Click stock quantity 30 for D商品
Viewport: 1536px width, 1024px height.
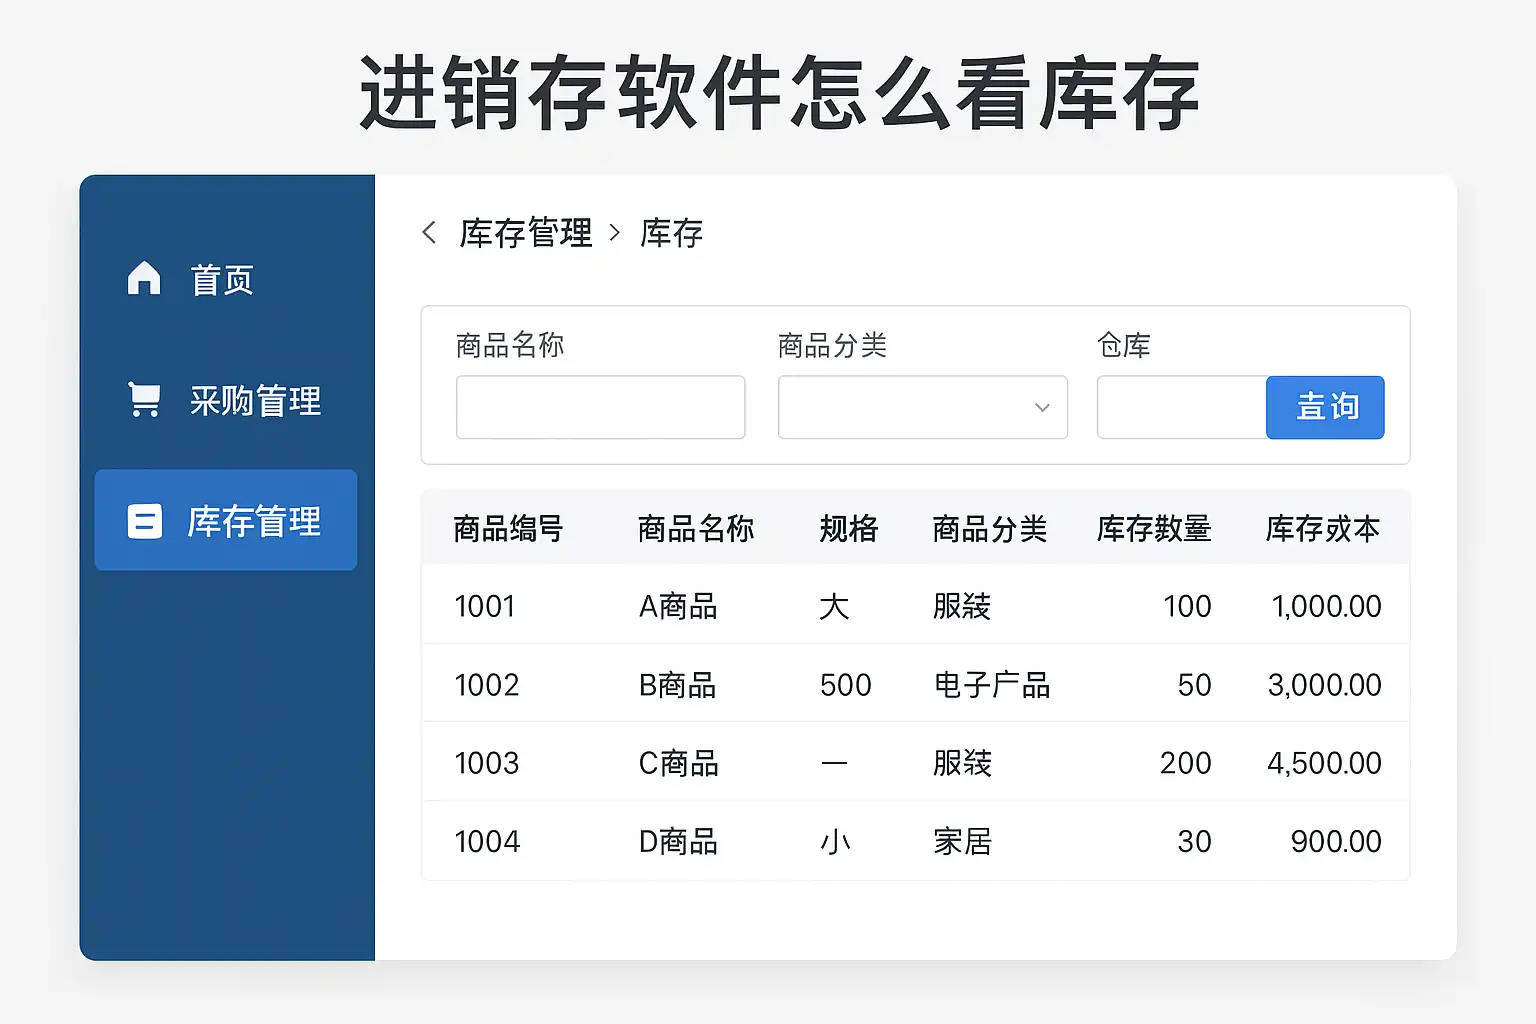[x=1194, y=842]
